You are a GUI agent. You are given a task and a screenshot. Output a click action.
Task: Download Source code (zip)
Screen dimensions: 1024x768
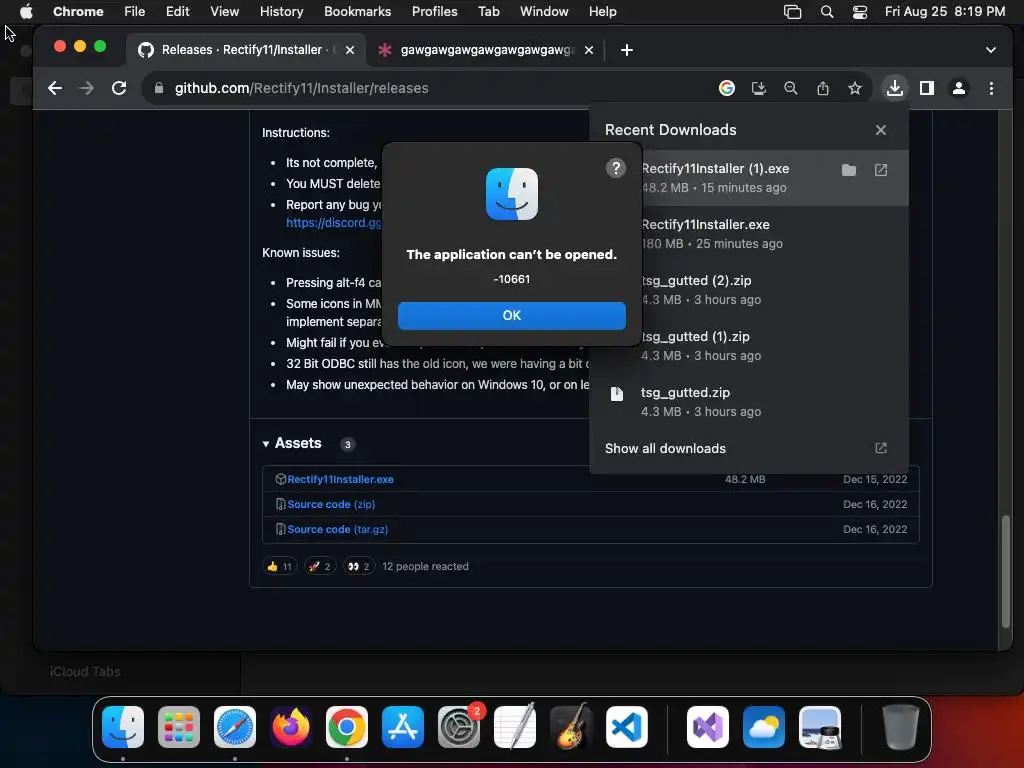coord(331,504)
